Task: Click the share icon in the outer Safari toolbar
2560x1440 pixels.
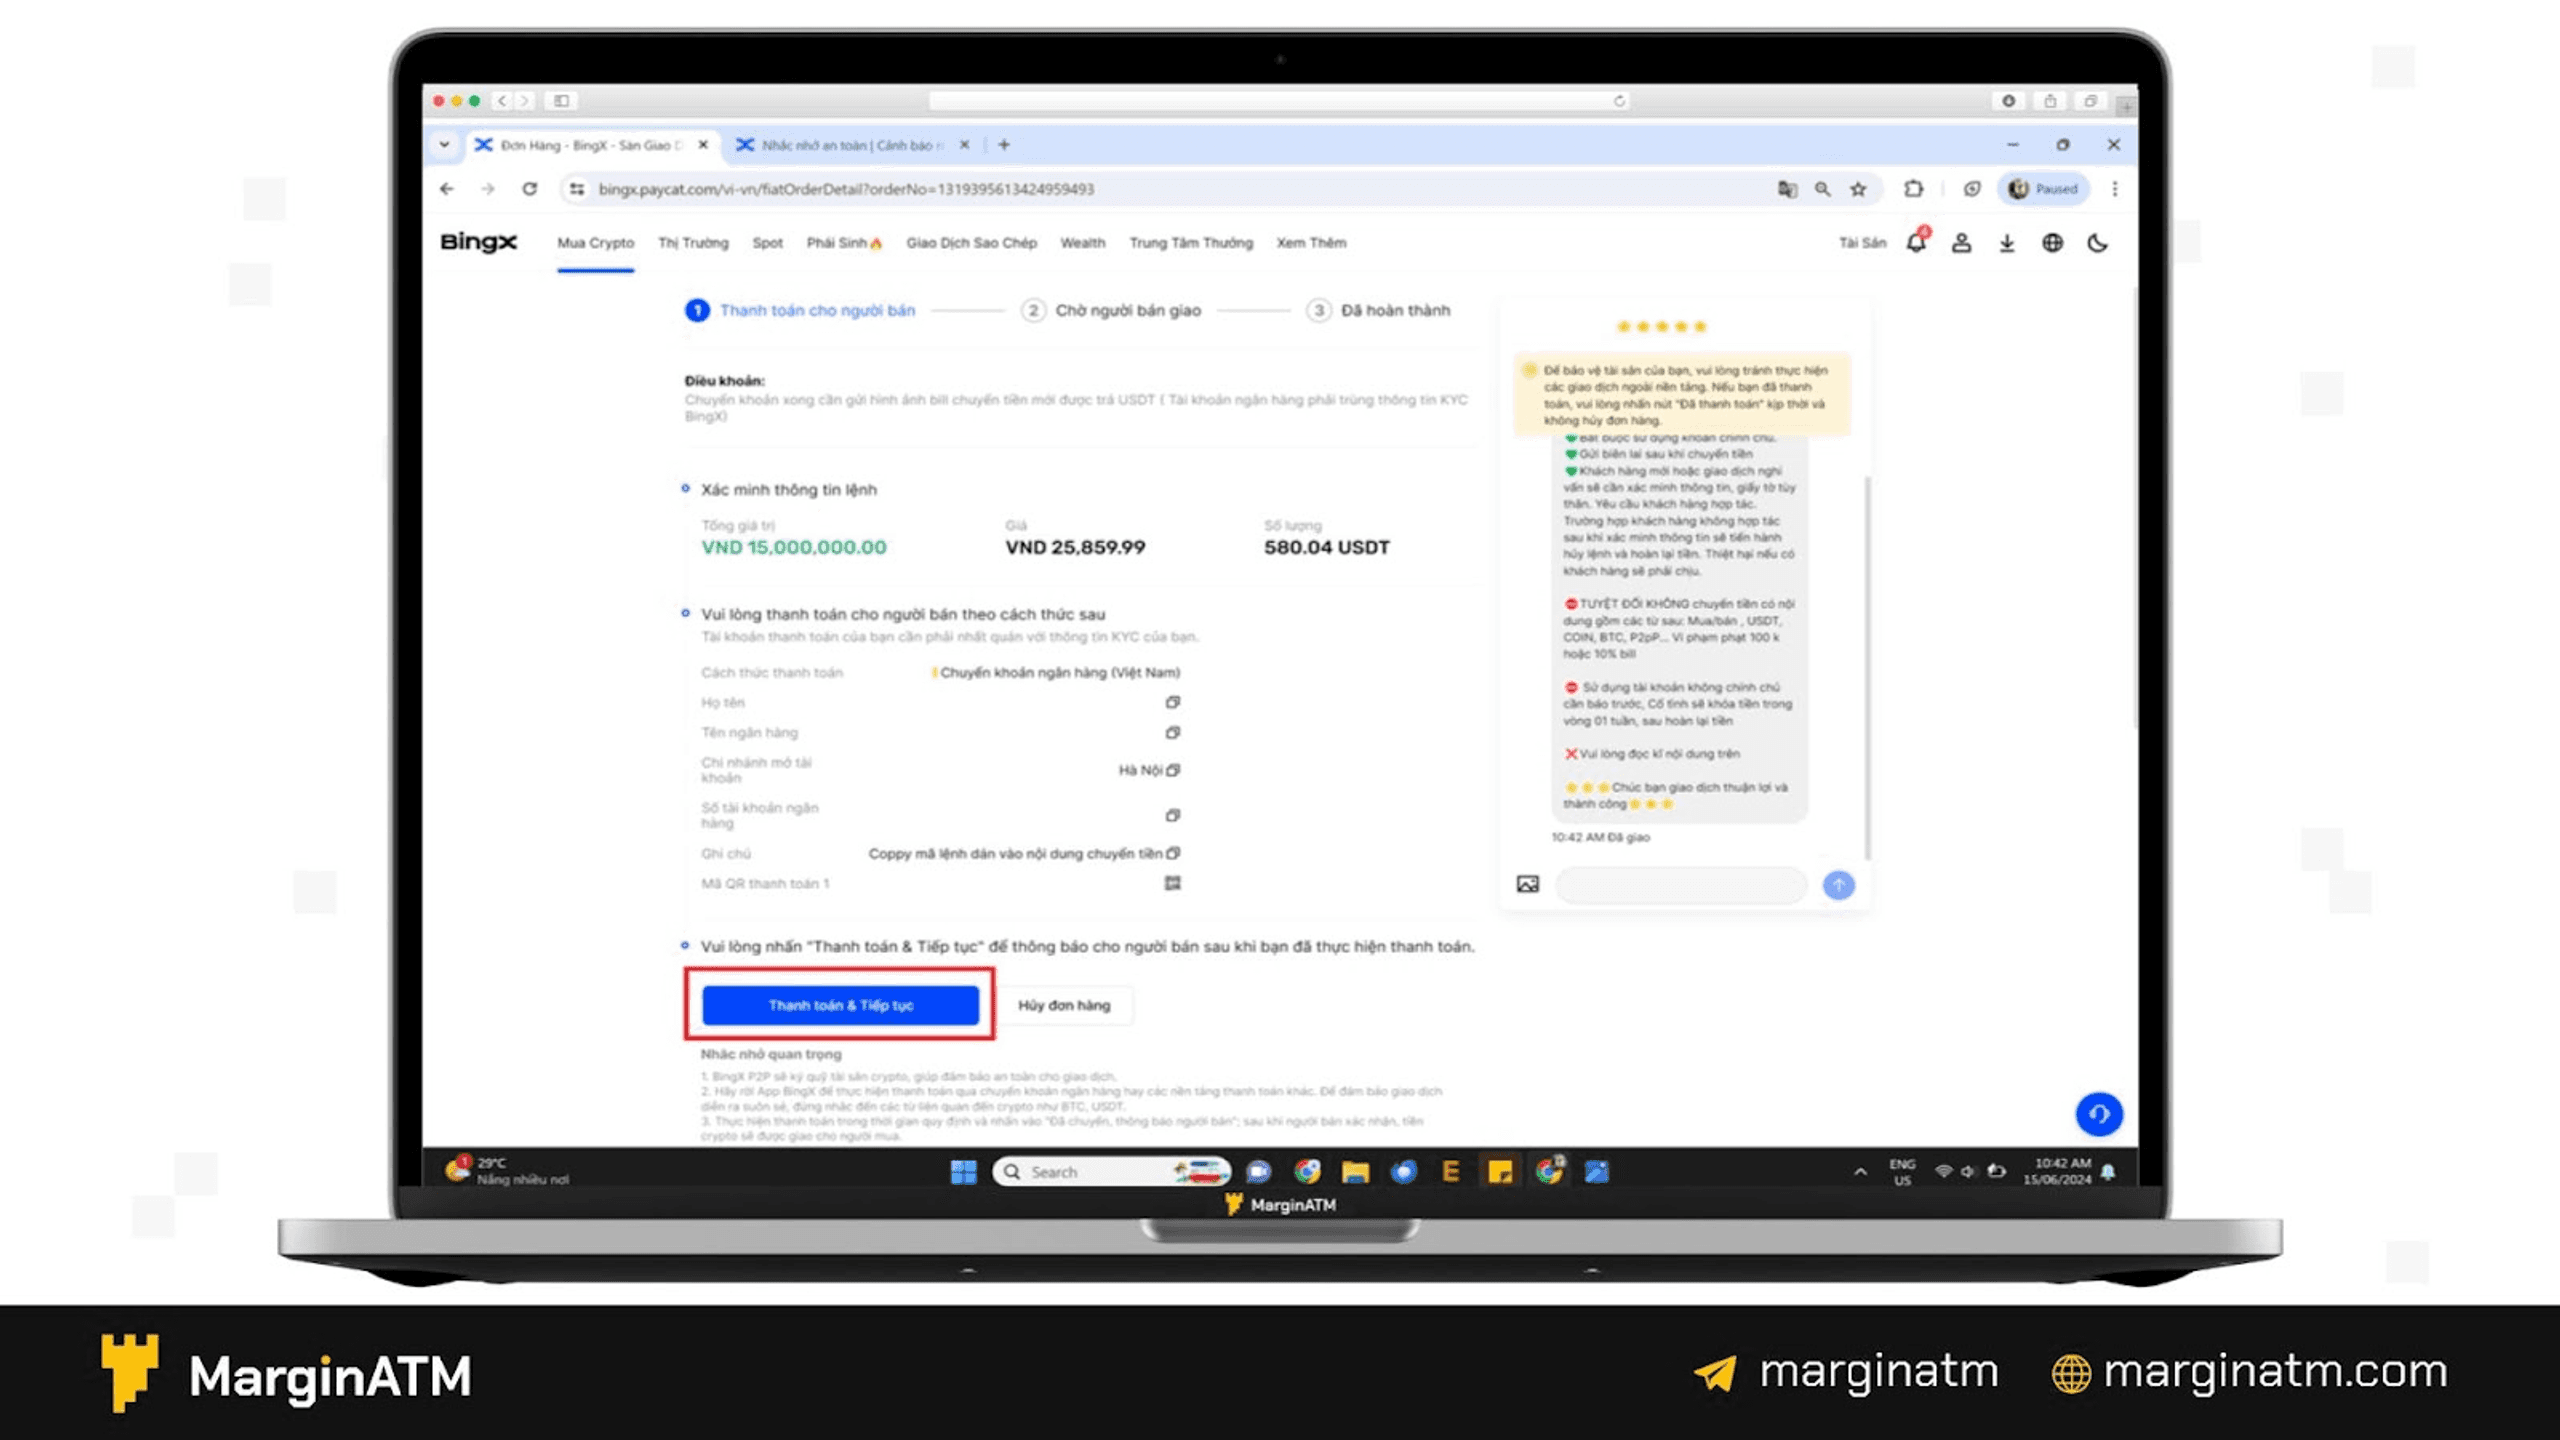Action: [2050, 101]
